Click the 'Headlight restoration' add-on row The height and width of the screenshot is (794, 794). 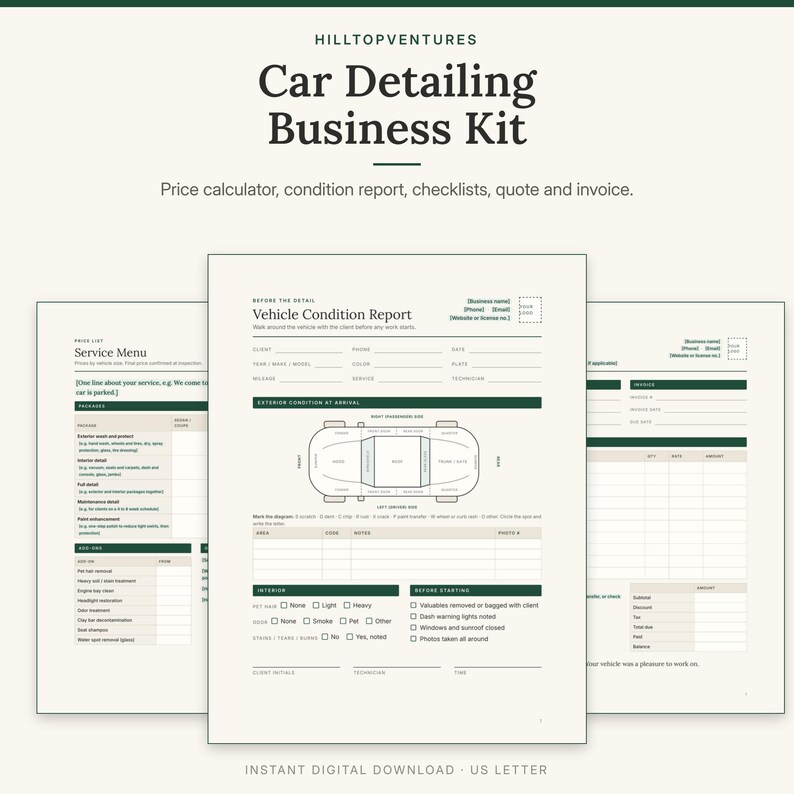click(x=133, y=601)
